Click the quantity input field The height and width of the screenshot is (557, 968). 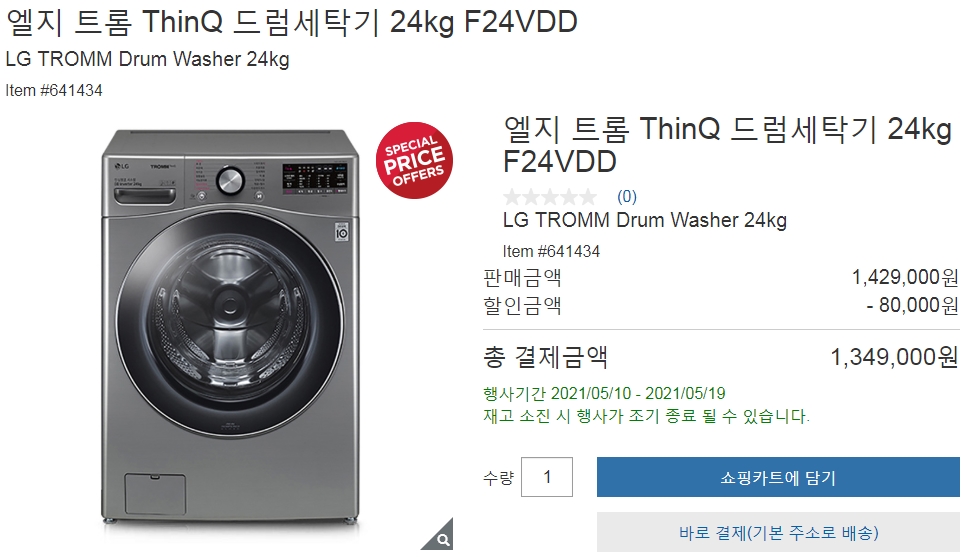[x=547, y=477]
